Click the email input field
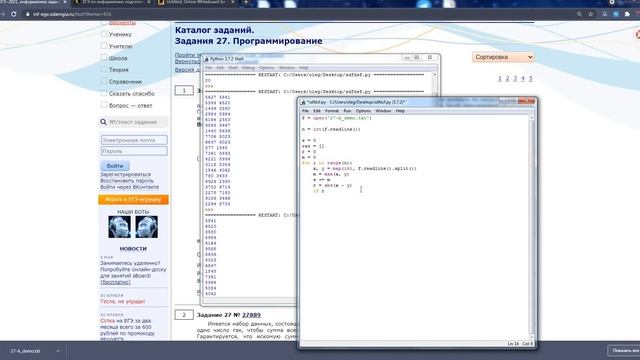The image size is (640, 360). click(134, 140)
